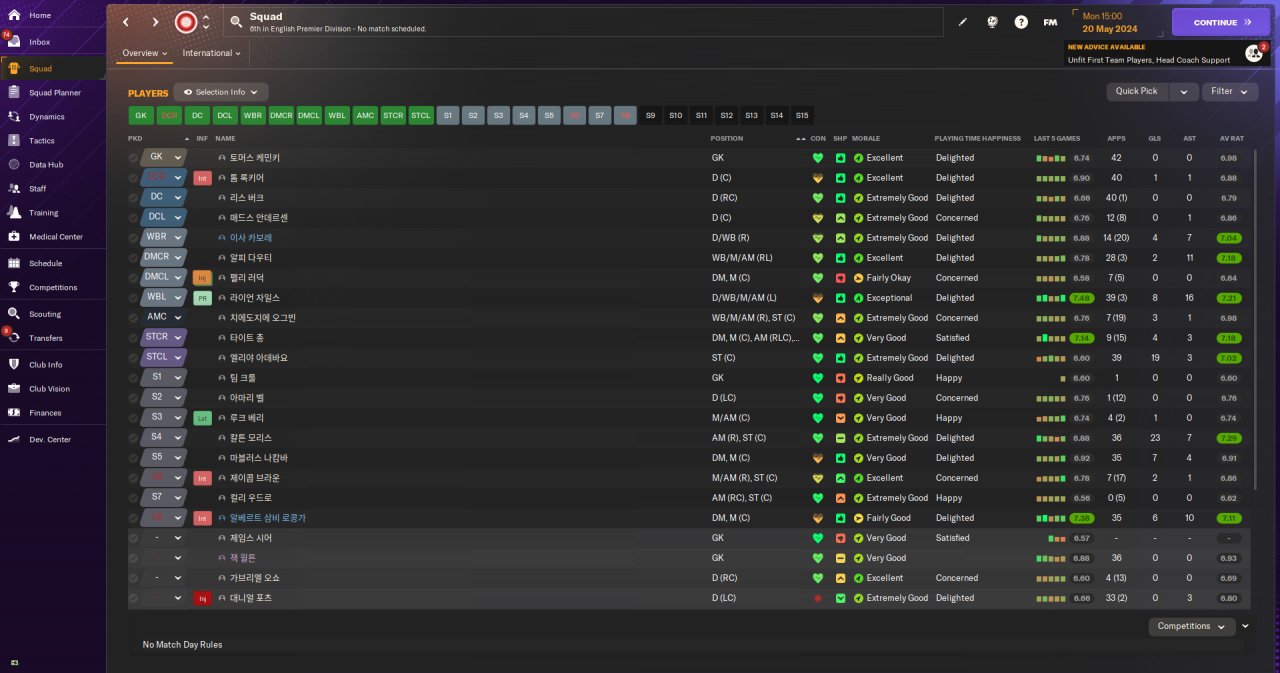Select the STCL position chip

[x=421, y=116]
